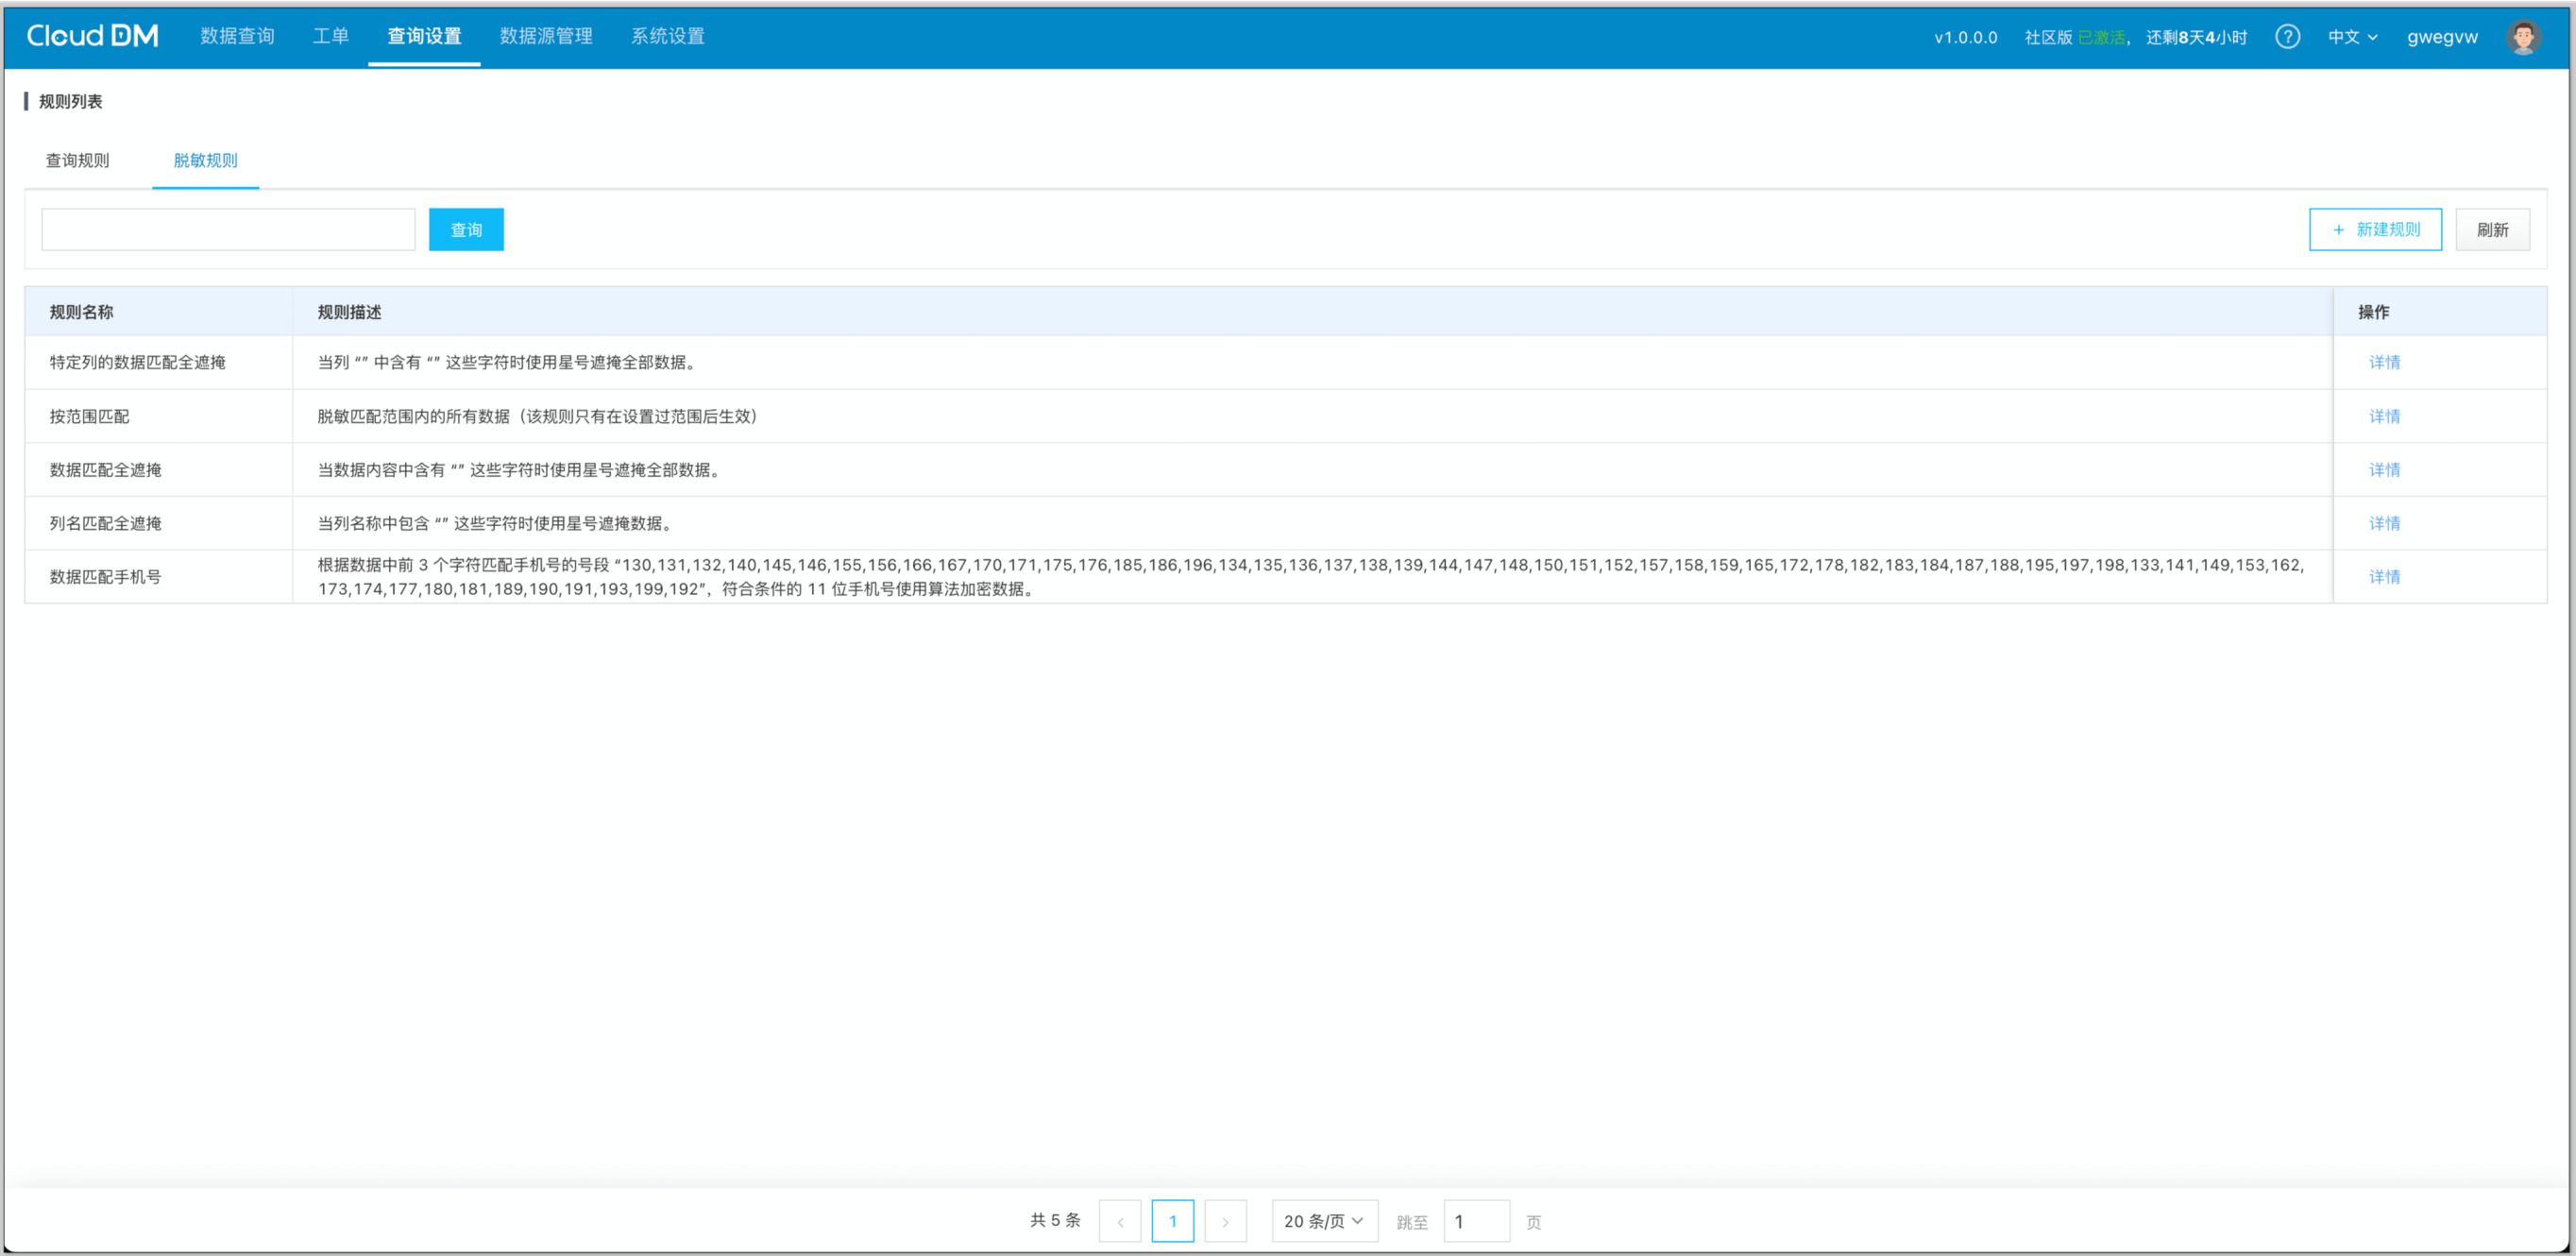The height and width of the screenshot is (1256, 2576).
Task: Go to previous page arrow
Action: (x=1119, y=1221)
